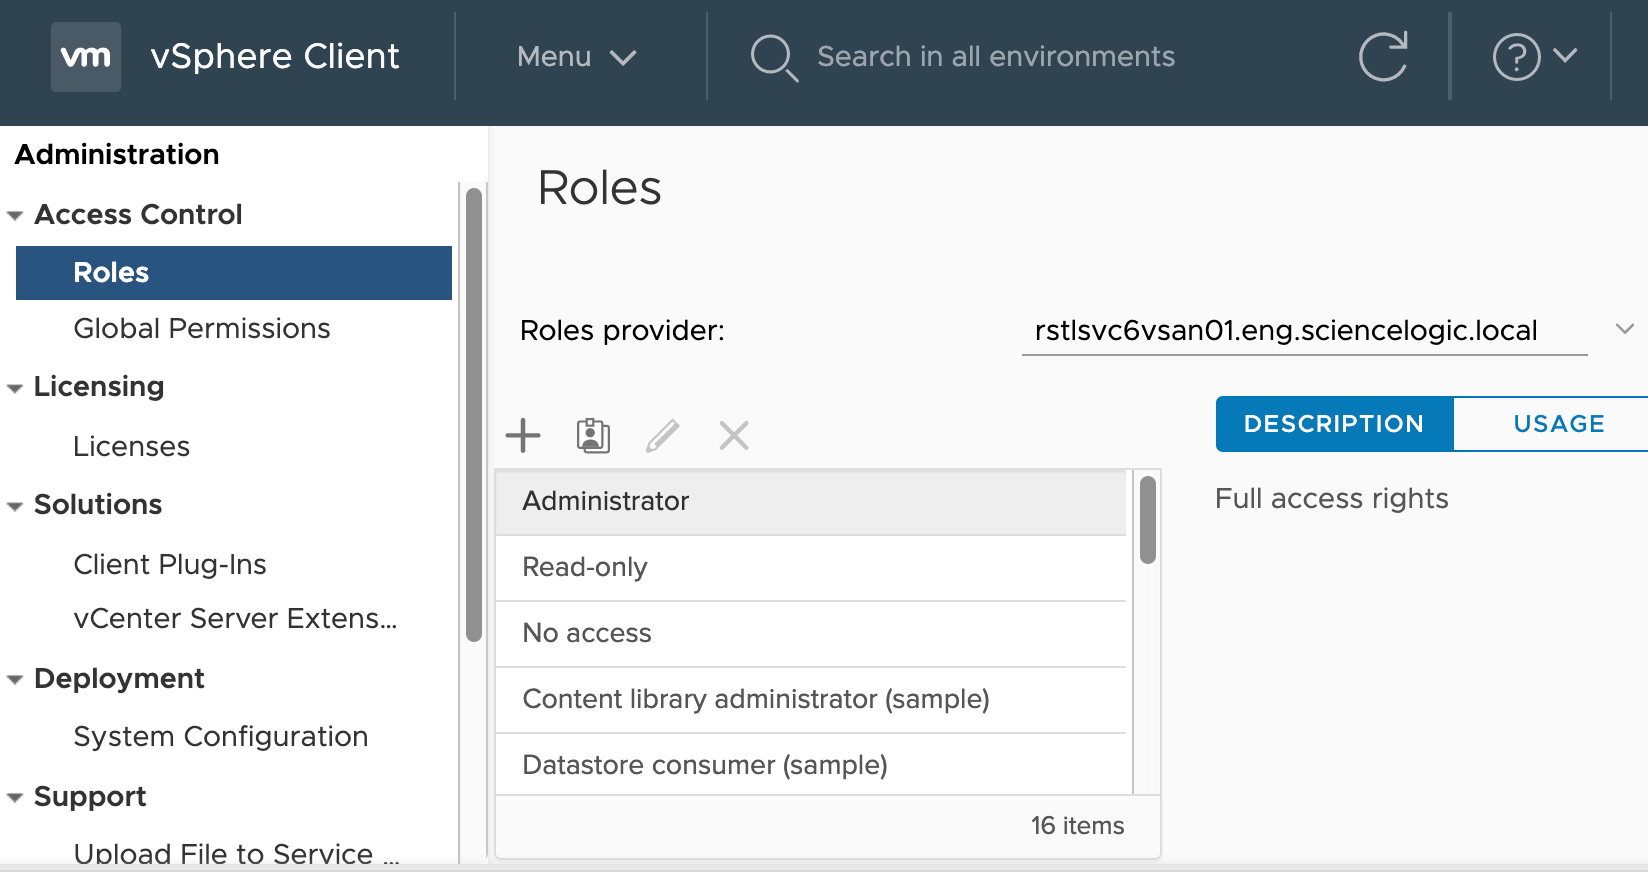Image resolution: width=1648 pixels, height=884 pixels.
Task: Go to System Configuration page
Action: click(221, 737)
